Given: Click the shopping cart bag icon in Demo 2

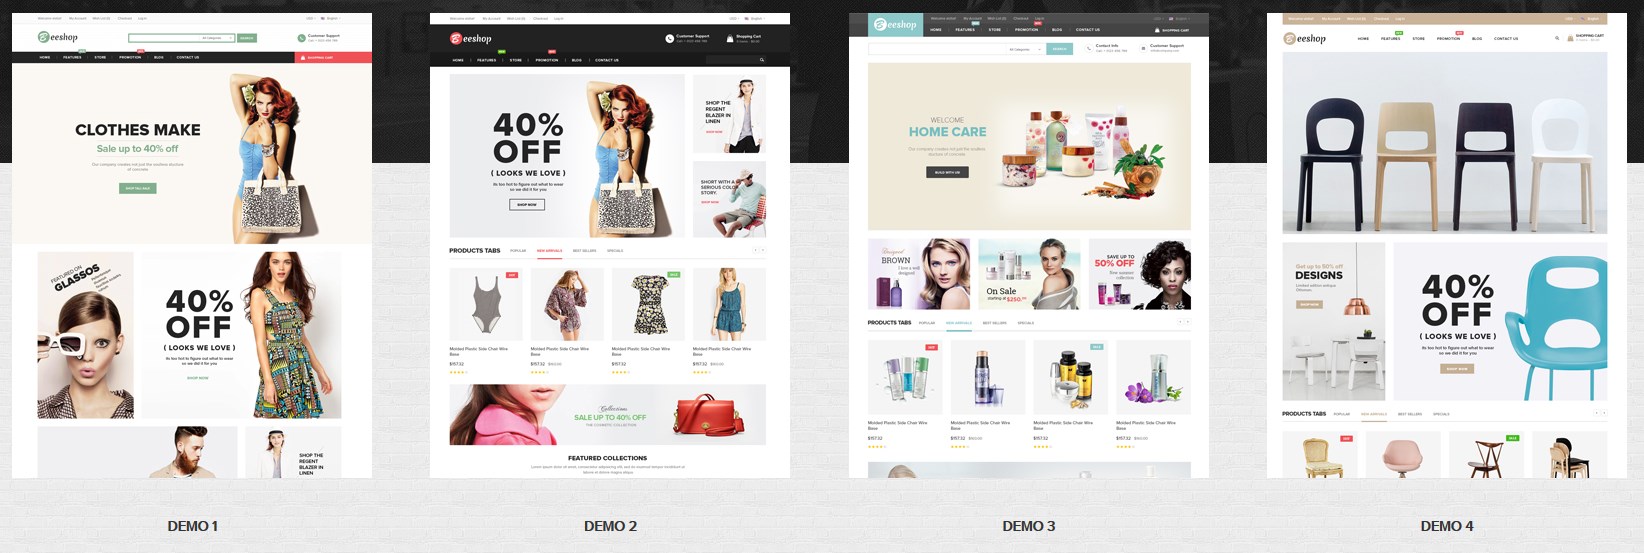Looking at the screenshot, I should 728,38.
